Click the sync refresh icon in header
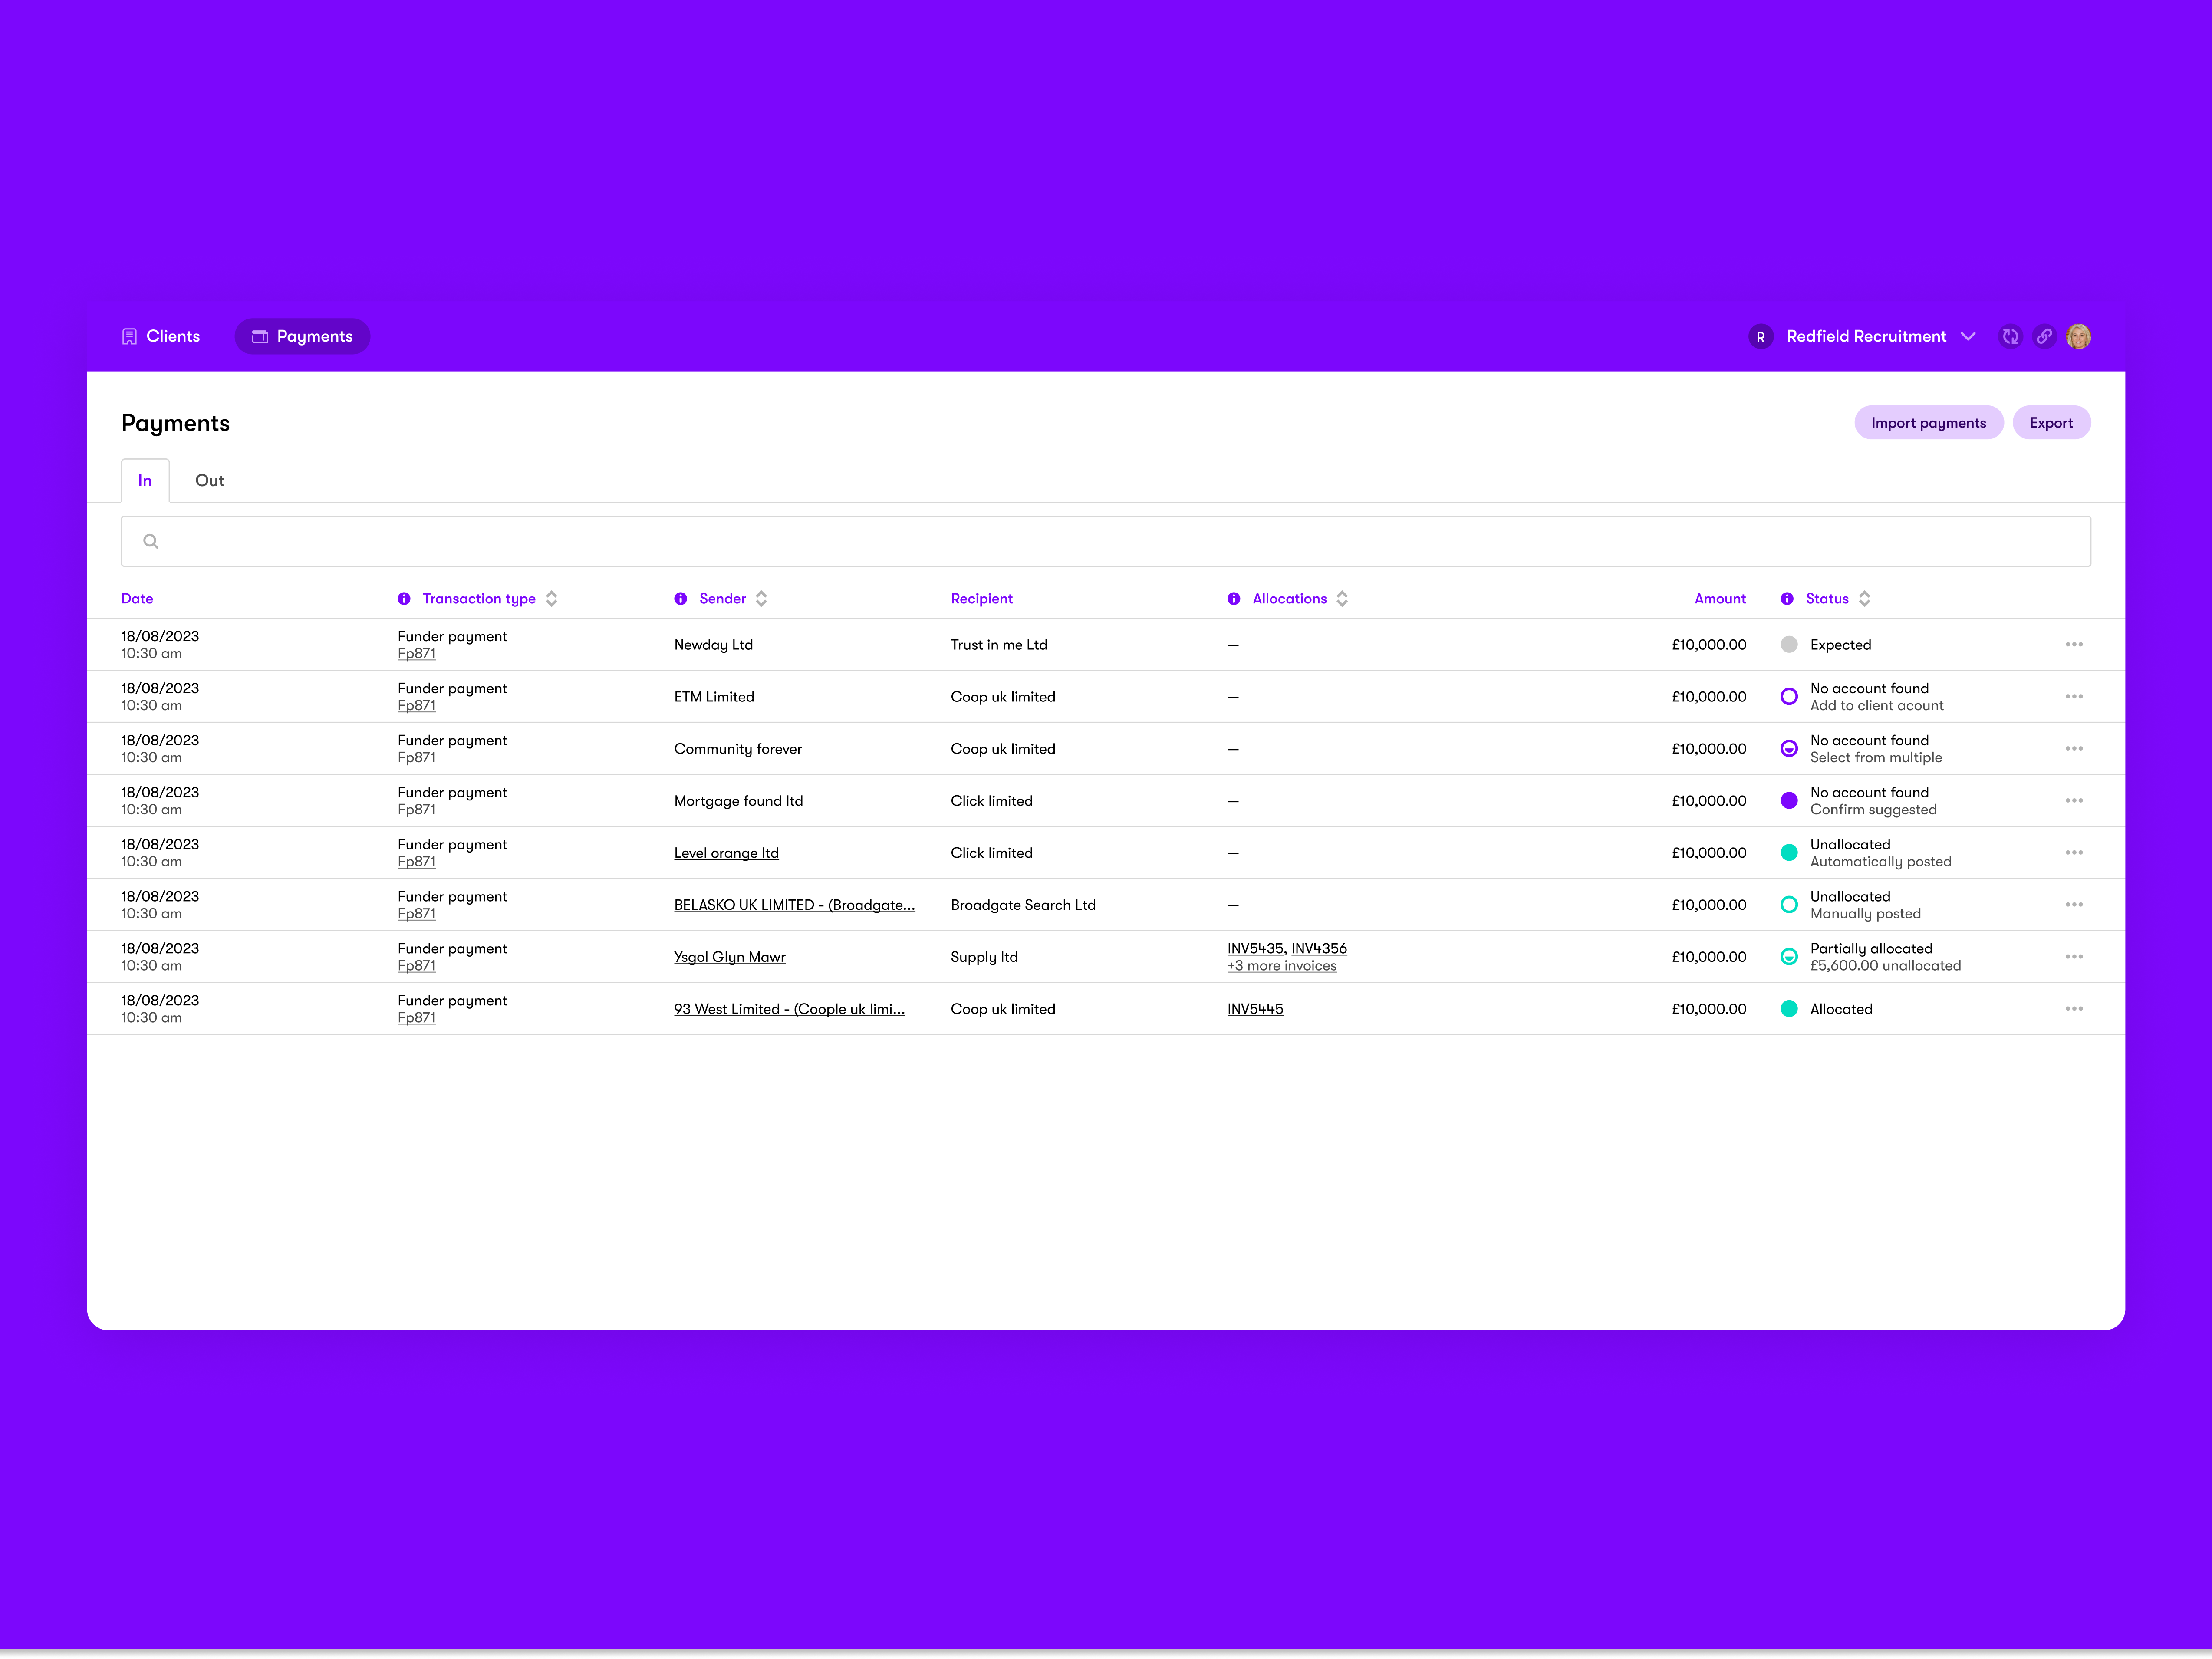2212x1659 pixels. [x=2010, y=336]
